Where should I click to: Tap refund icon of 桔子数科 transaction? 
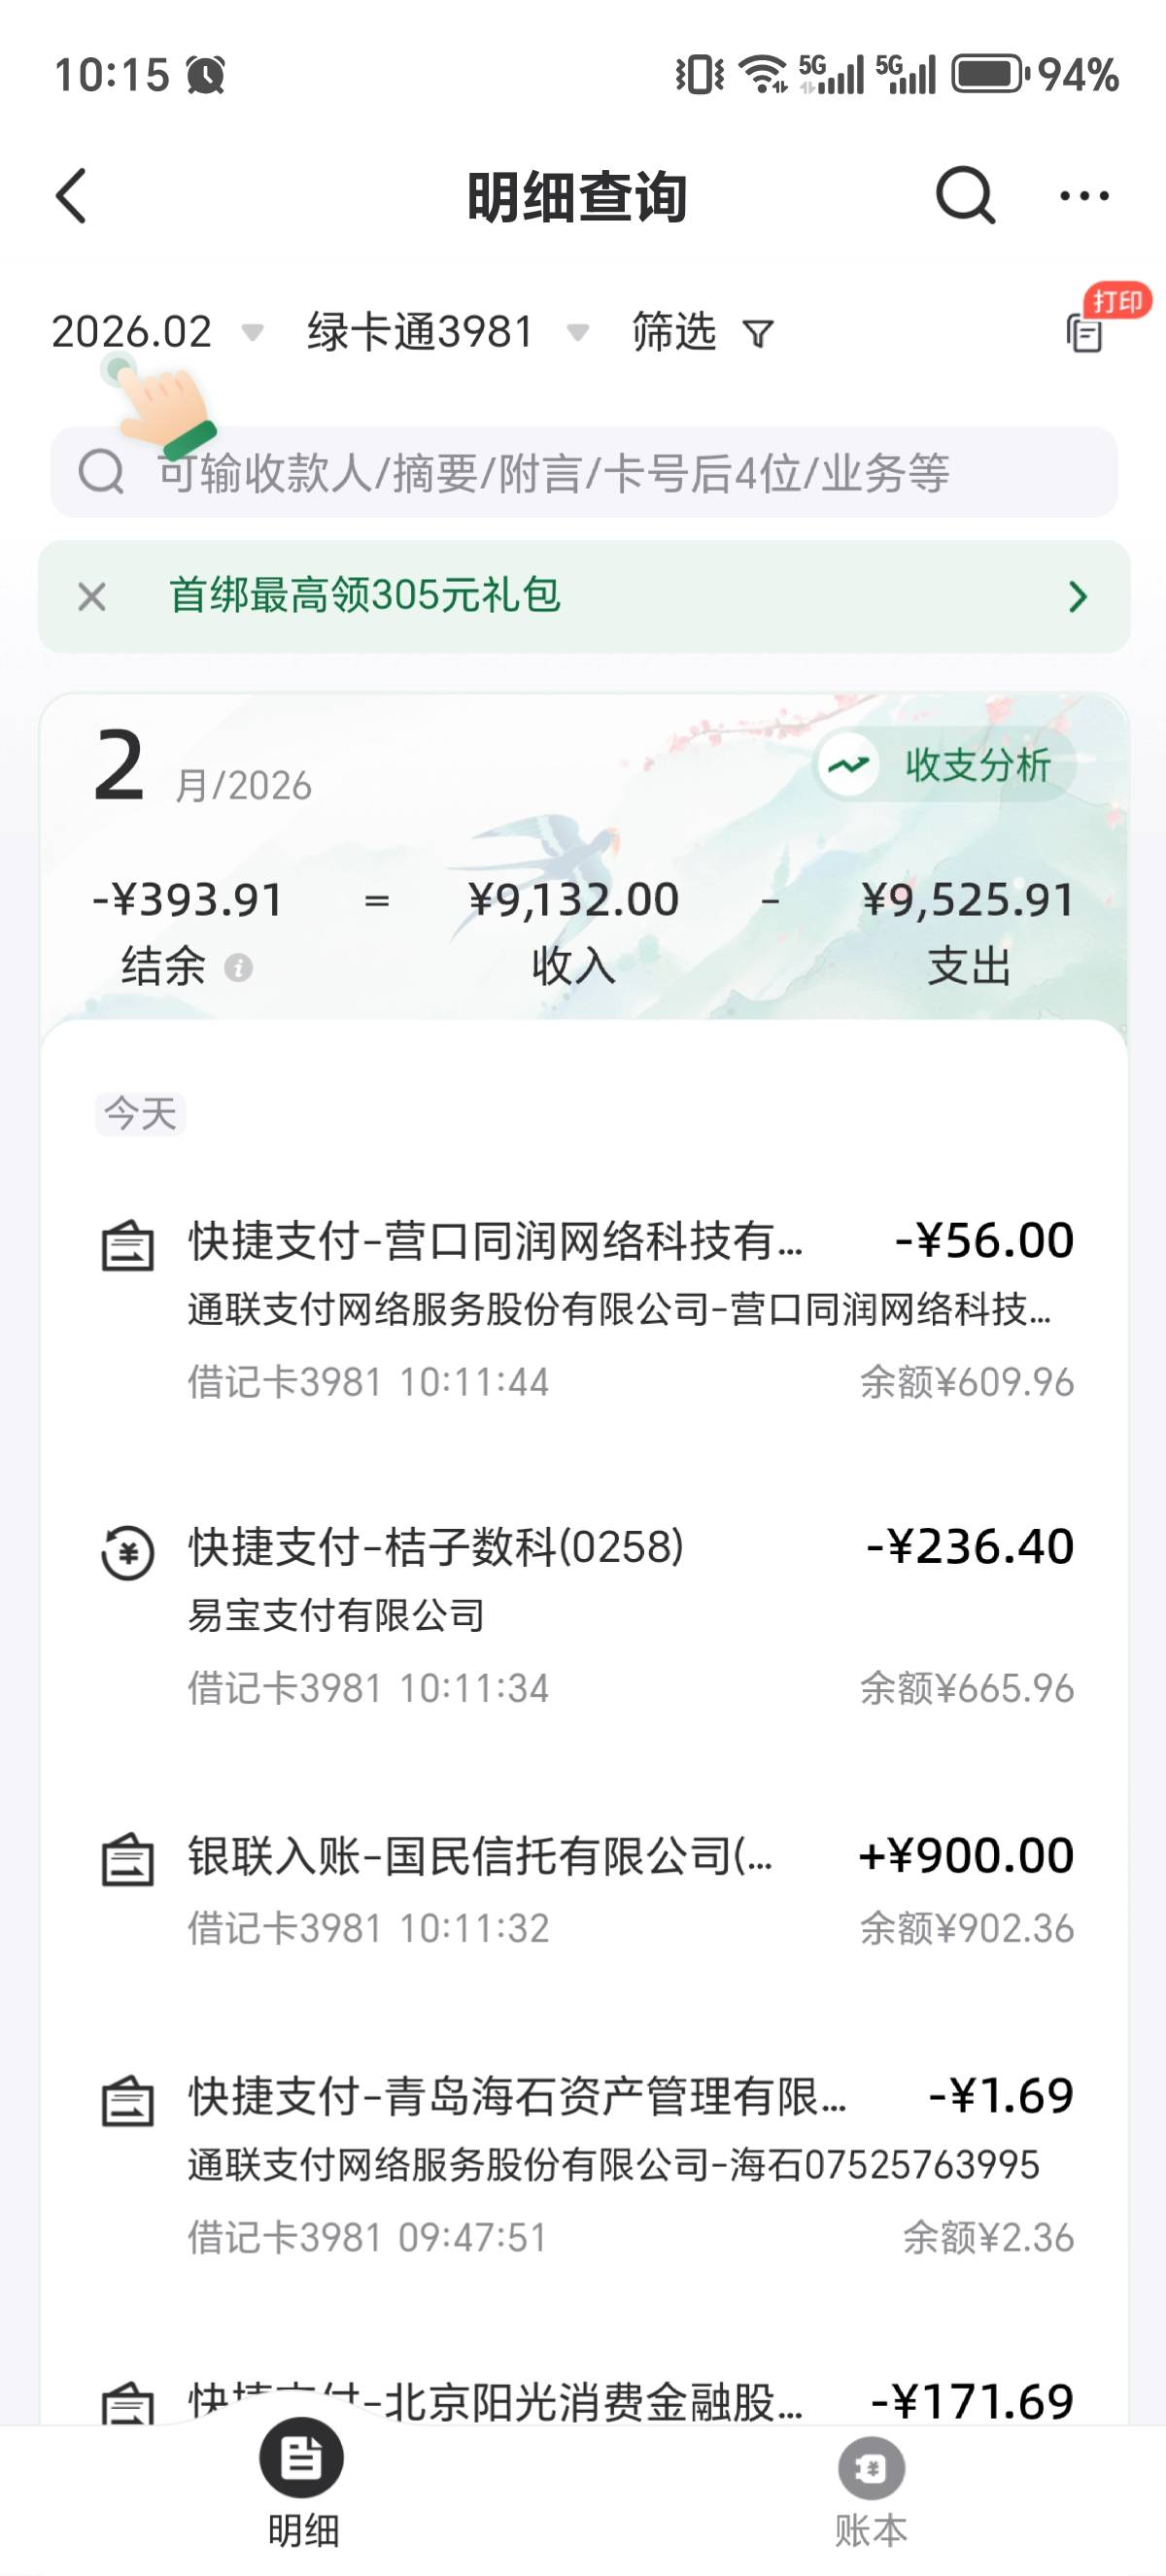128,1553
